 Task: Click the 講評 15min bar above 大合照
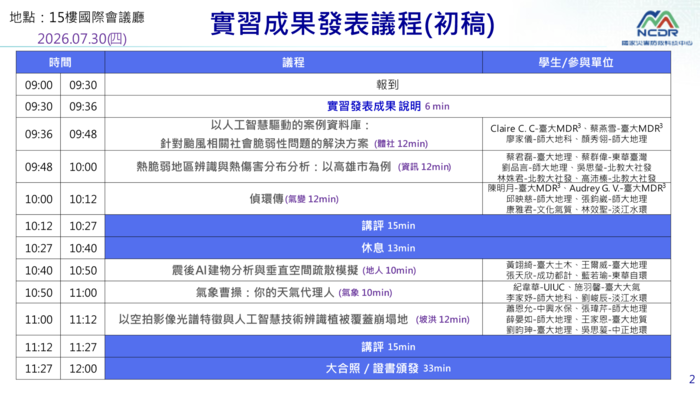(x=388, y=347)
